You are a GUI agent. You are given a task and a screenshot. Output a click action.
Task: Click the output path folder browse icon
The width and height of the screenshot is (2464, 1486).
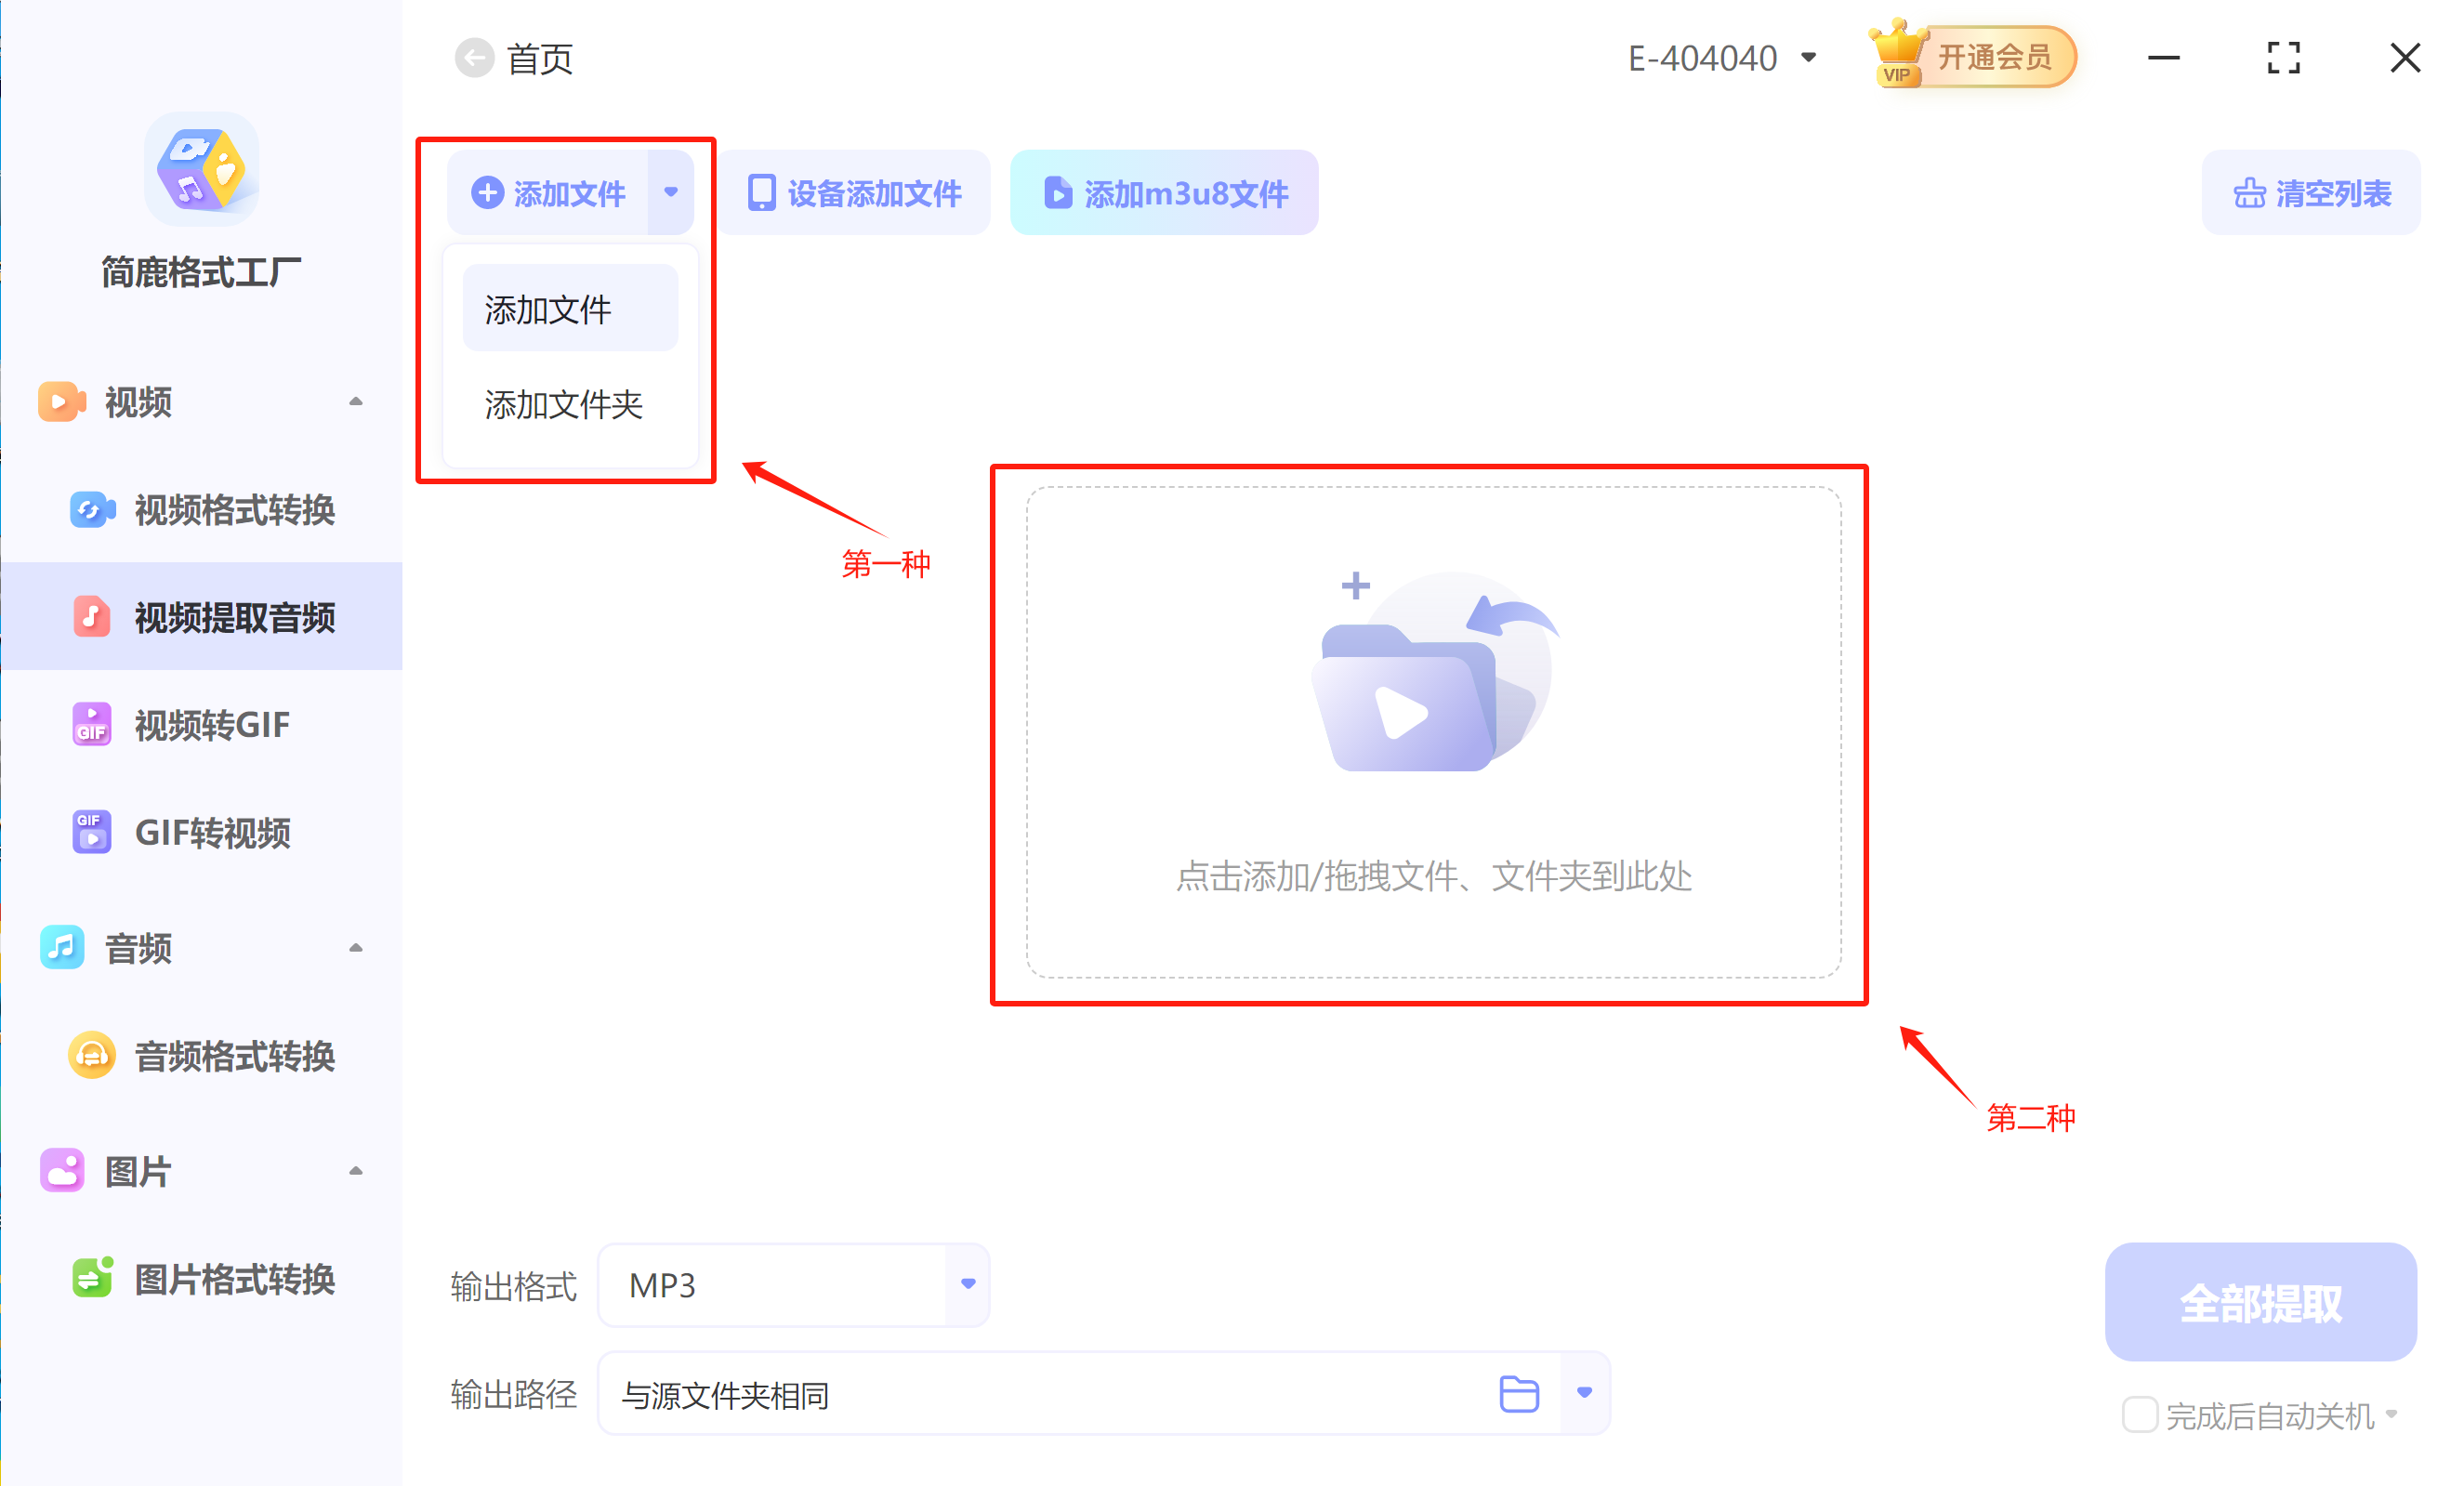tap(1518, 1393)
